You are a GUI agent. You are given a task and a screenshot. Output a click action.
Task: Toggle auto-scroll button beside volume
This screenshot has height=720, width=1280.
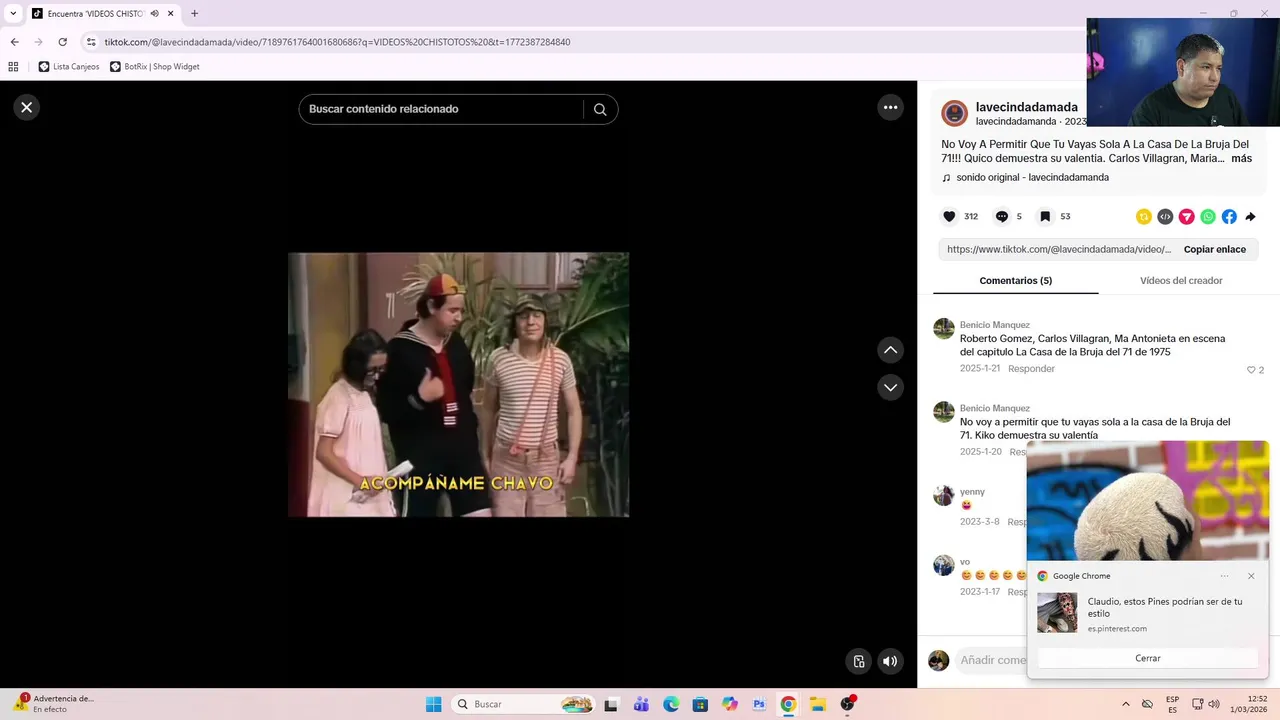click(858, 661)
